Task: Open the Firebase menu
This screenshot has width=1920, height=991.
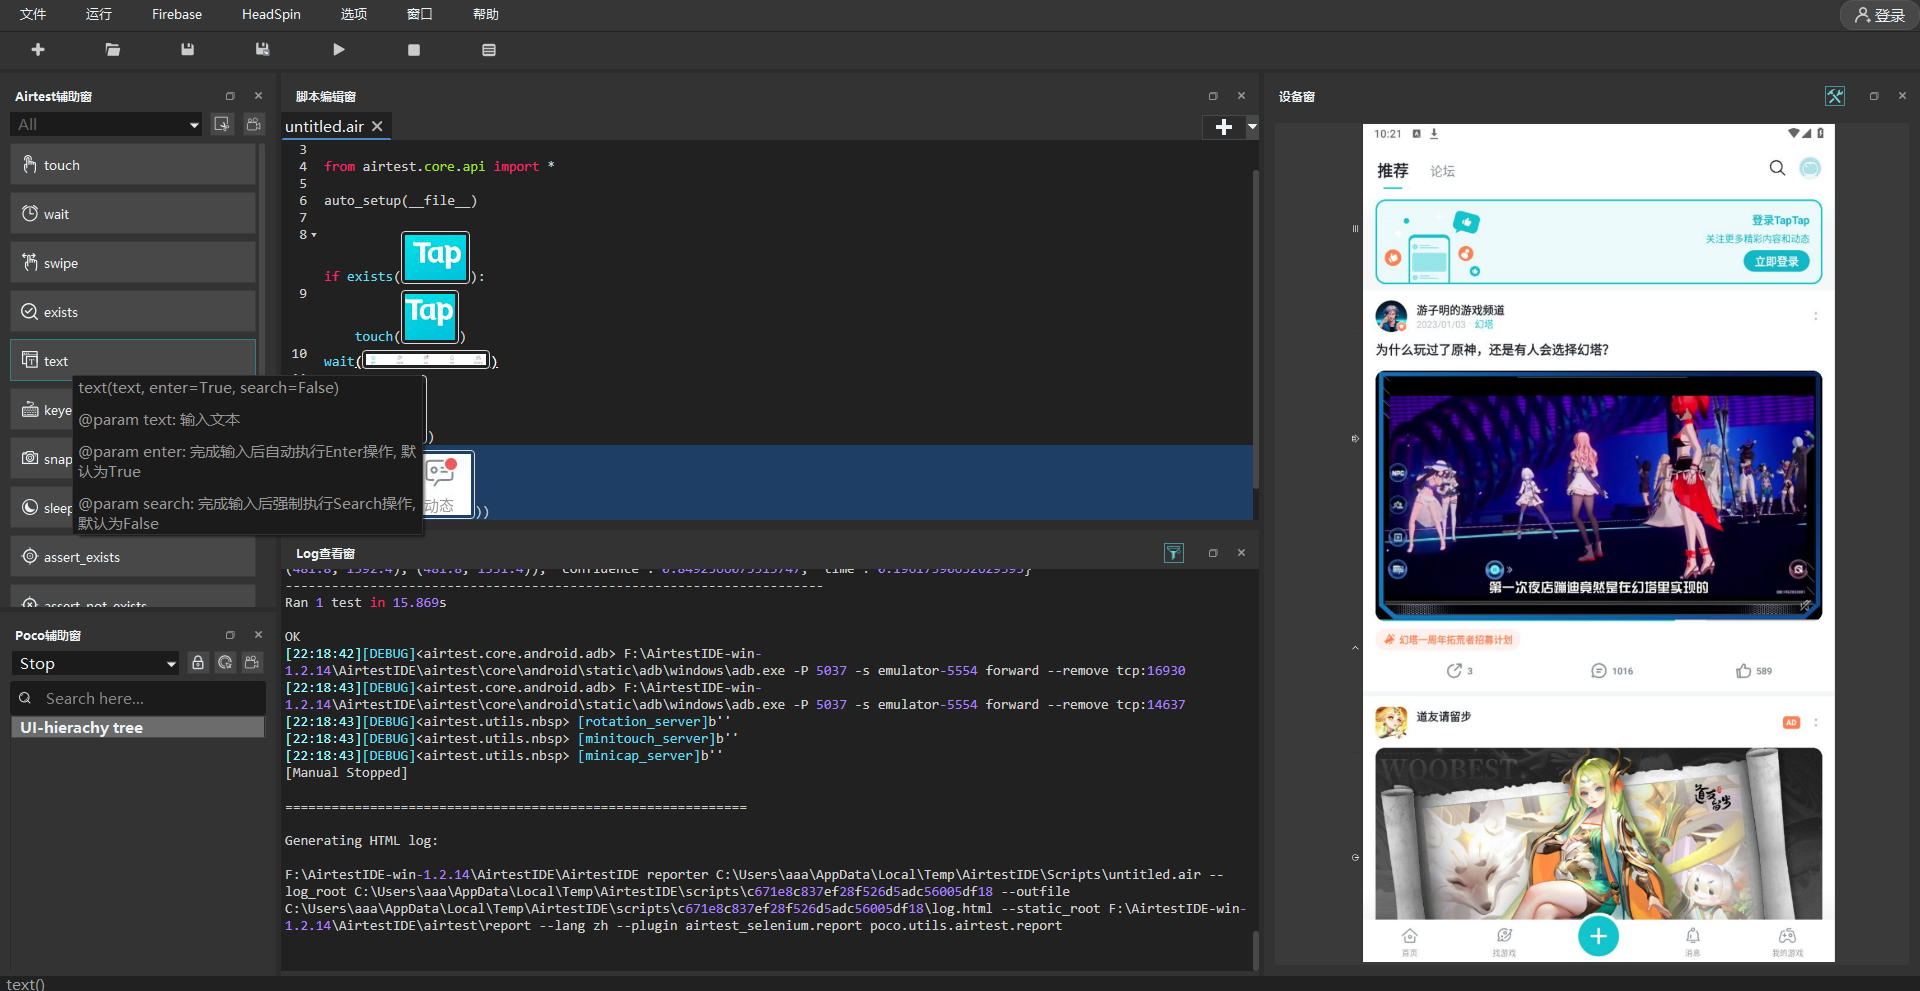Action: click(x=177, y=14)
